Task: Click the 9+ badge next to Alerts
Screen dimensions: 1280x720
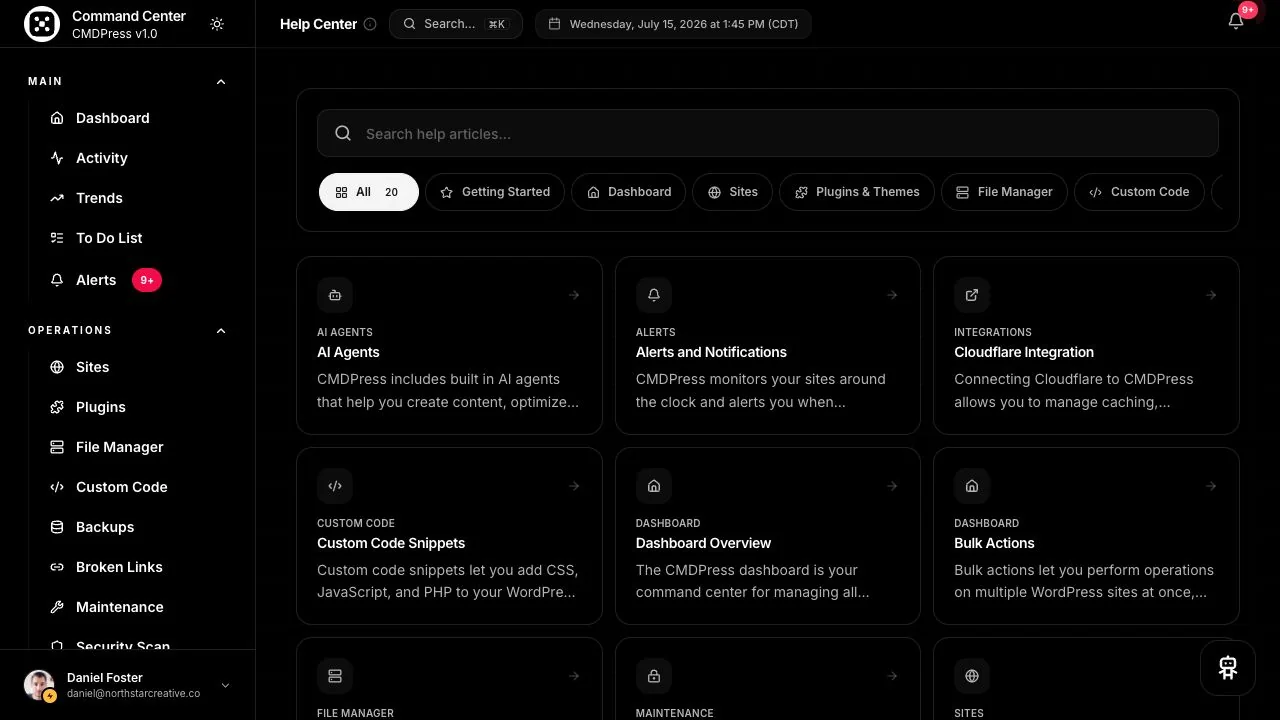Action: tap(147, 280)
